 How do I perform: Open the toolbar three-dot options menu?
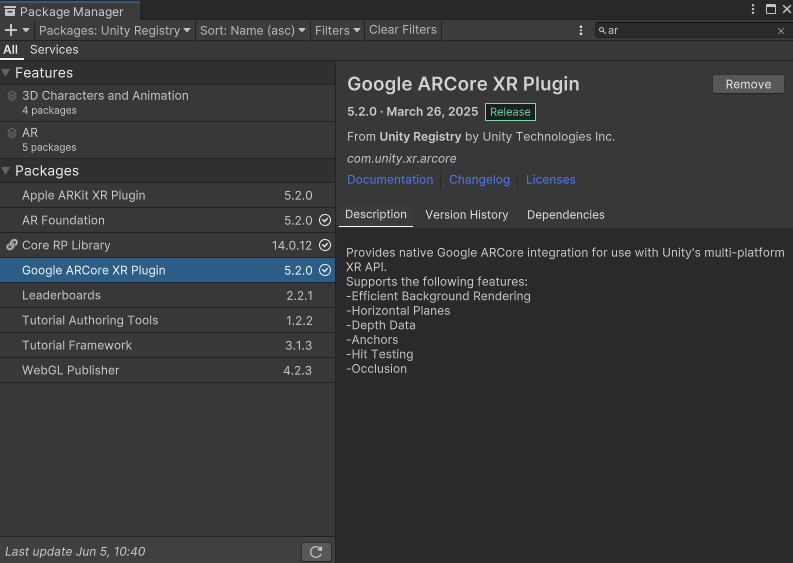point(581,30)
